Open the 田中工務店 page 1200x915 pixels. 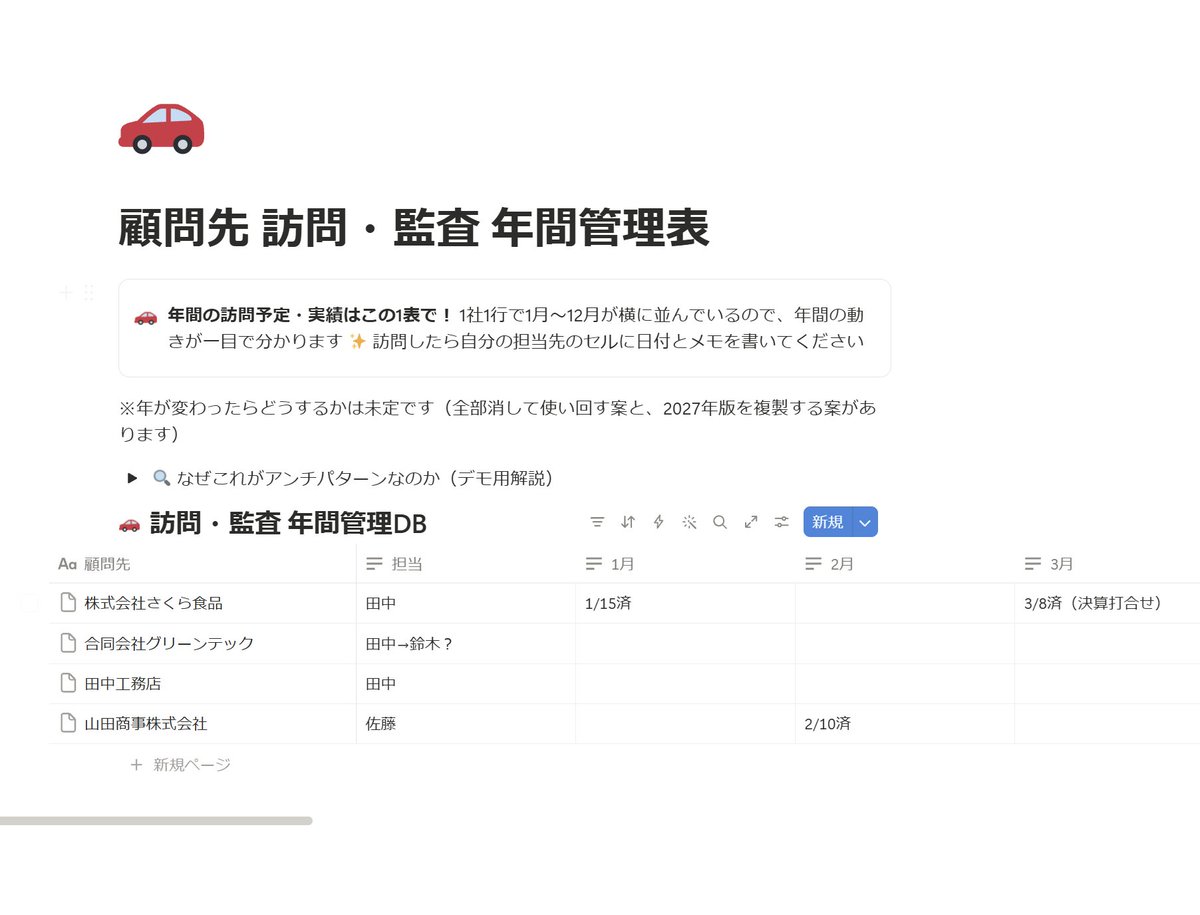pyautogui.click(x=123, y=683)
